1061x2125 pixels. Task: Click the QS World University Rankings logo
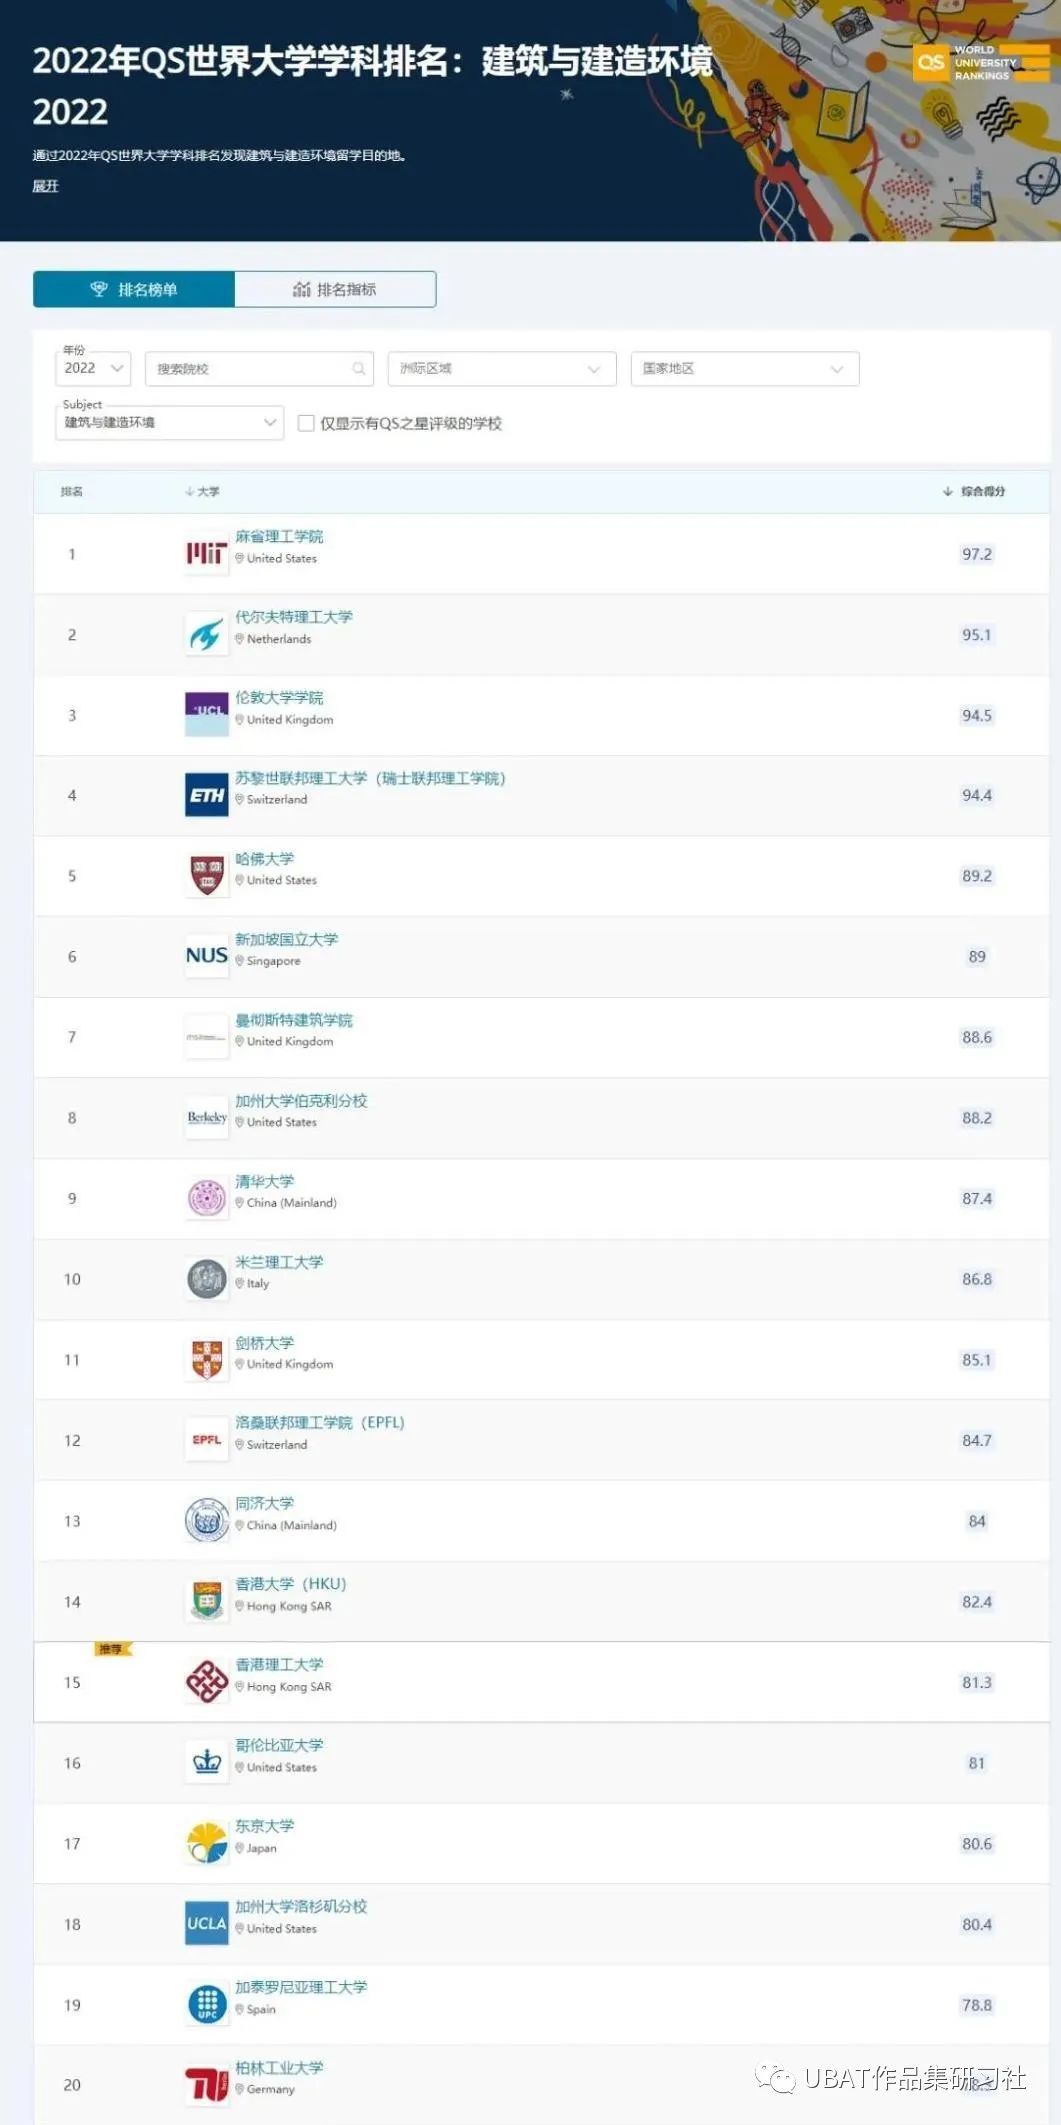click(x=981, y=63)
